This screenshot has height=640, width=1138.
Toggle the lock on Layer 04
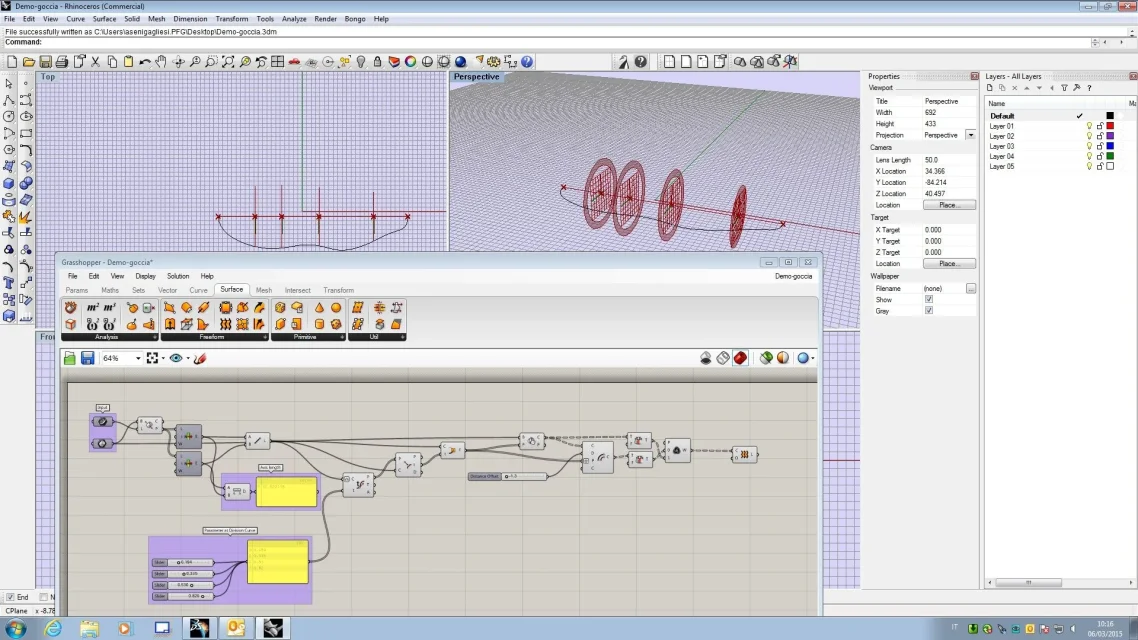point(1100,156)
